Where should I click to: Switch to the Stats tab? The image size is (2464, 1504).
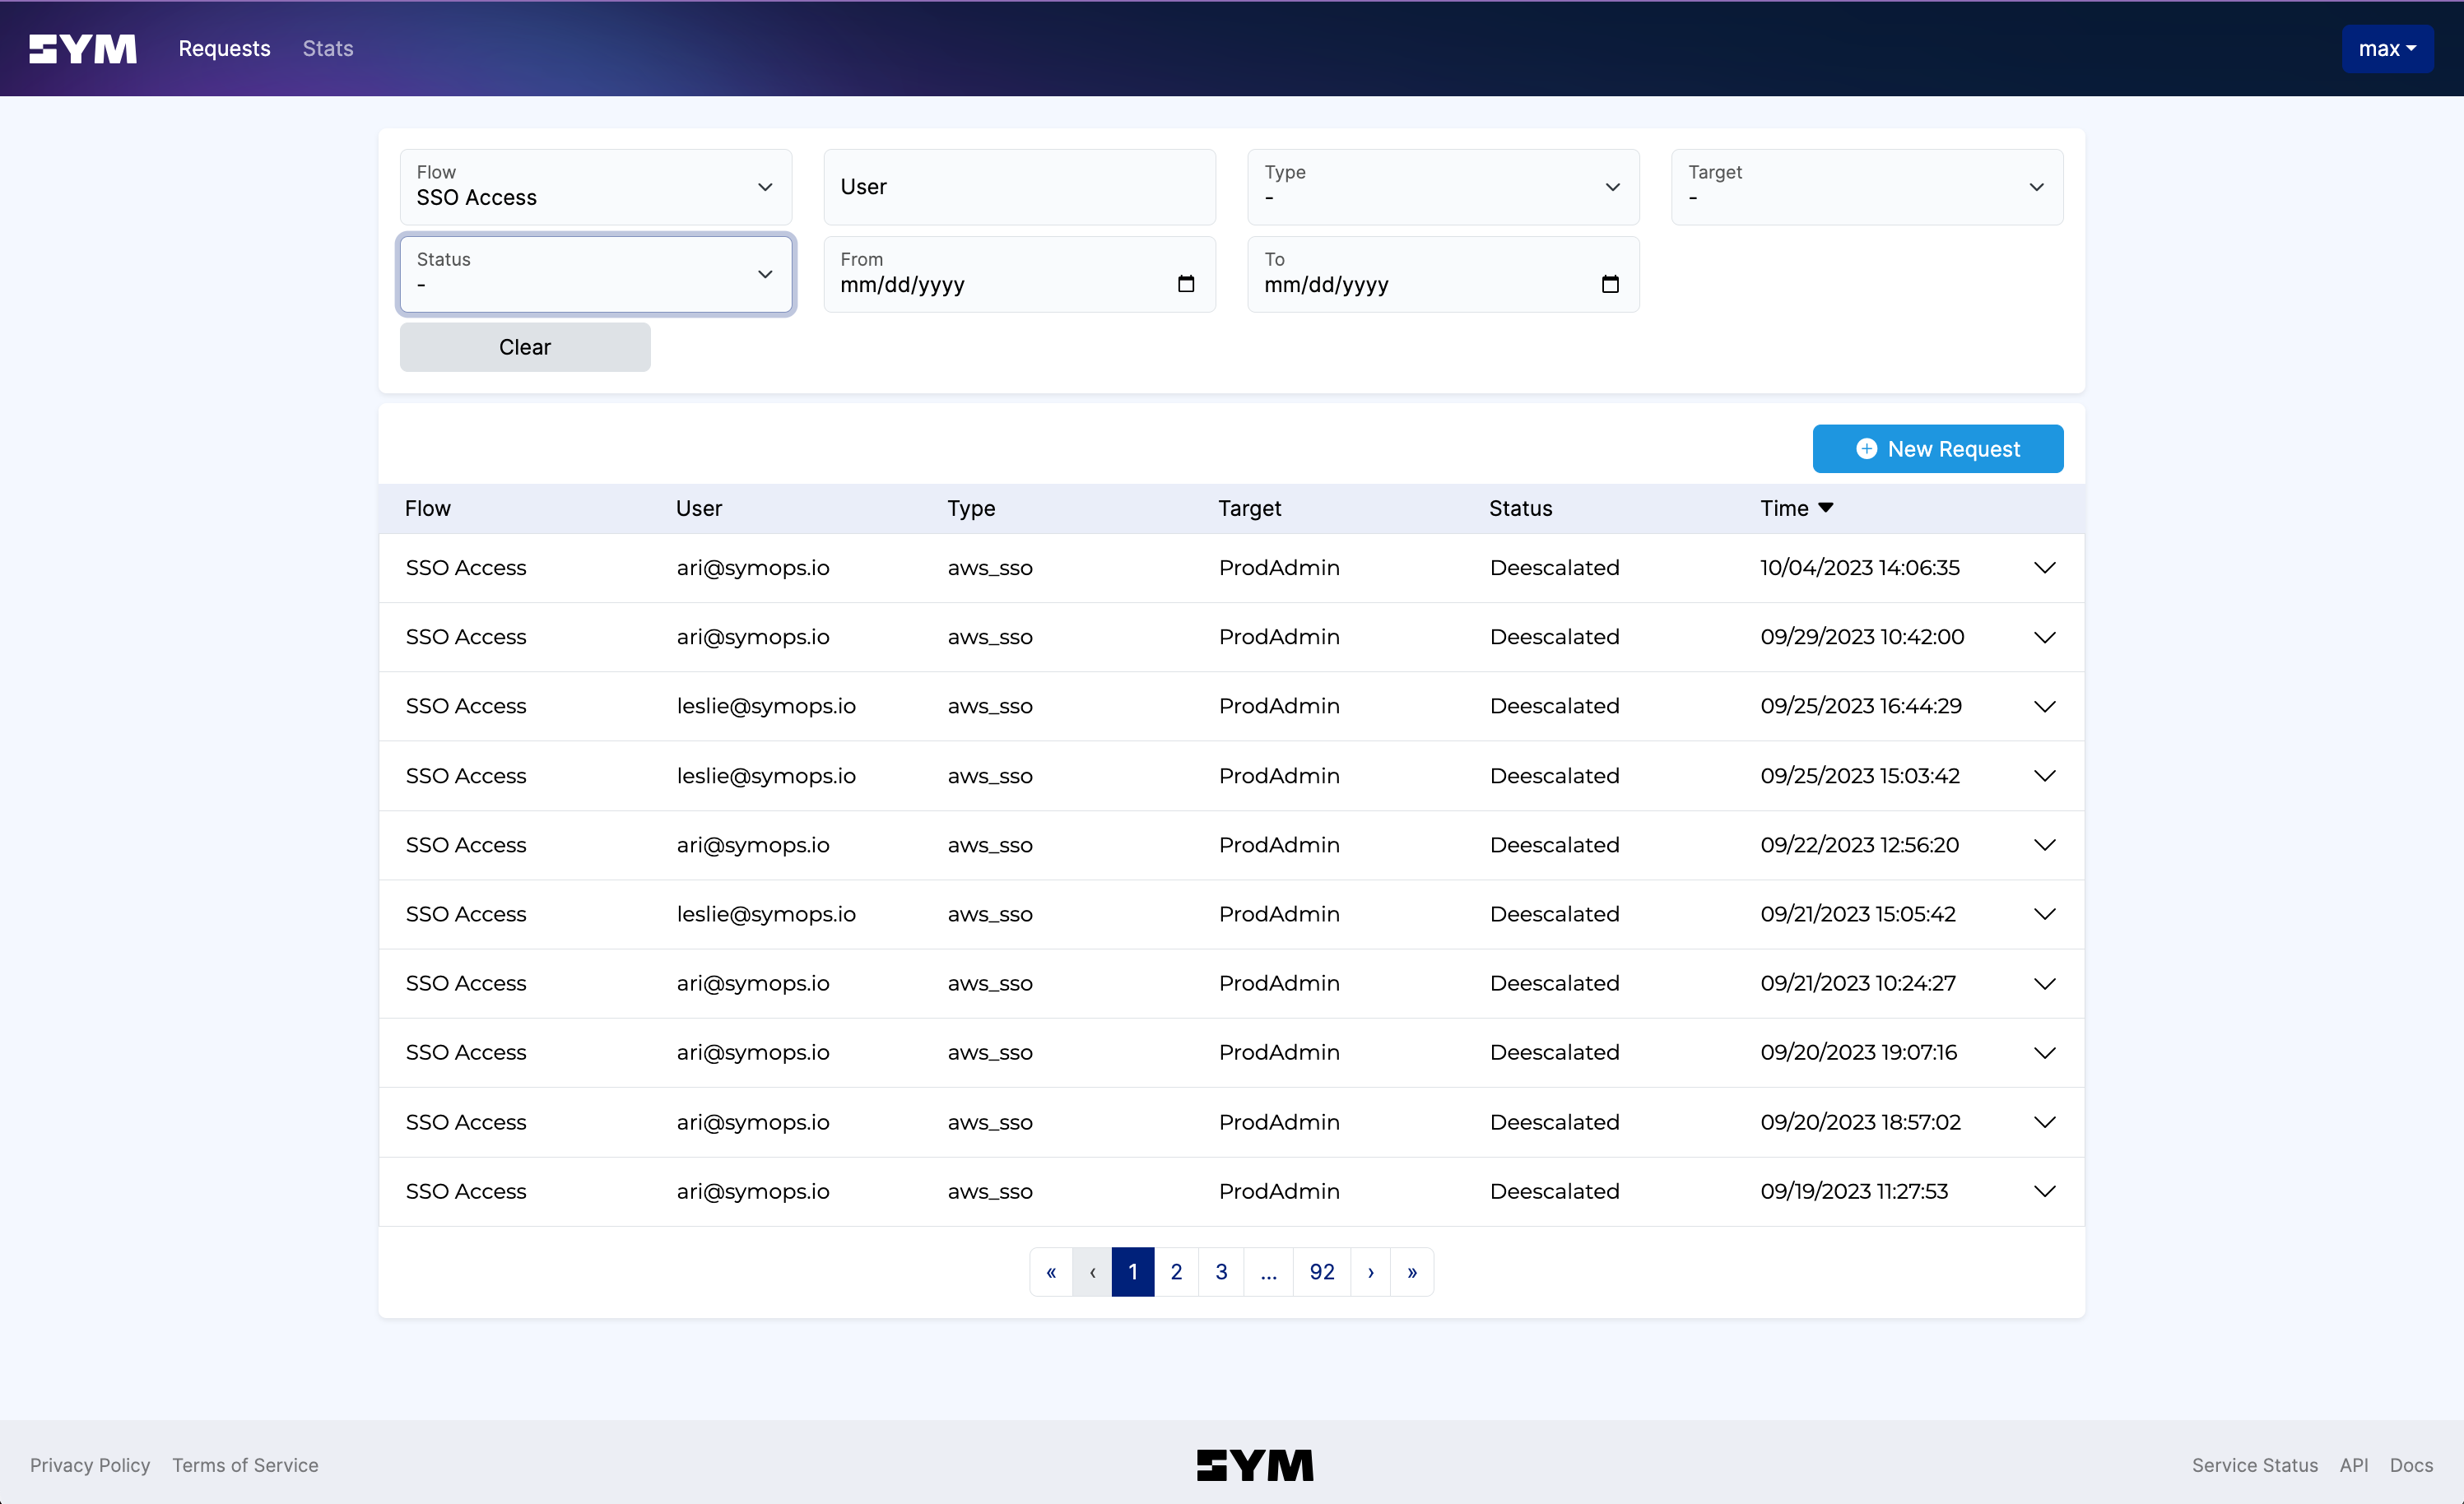pos(328,48)
